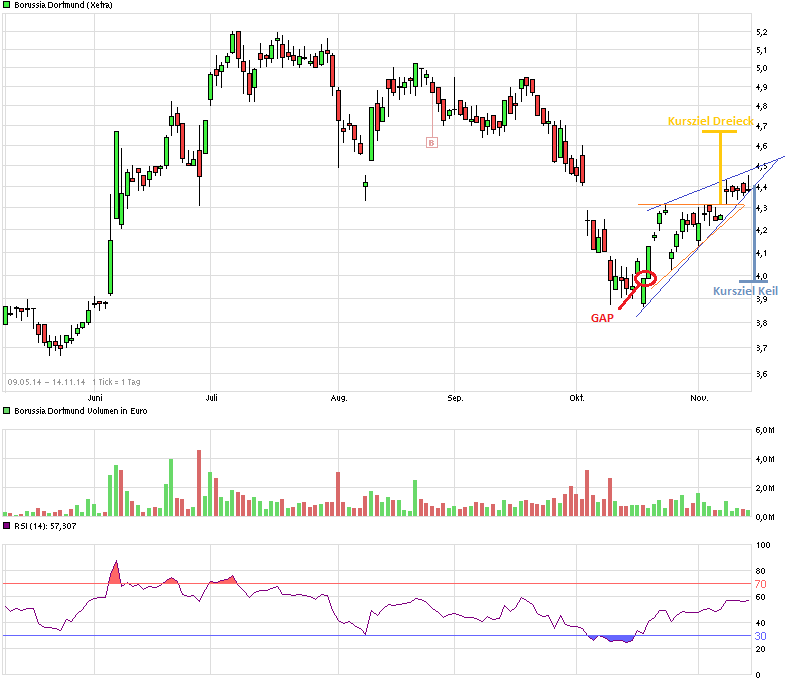
Task: Click the date range text 09.05.14 – 14.11.14
Action: pos(46,382)
